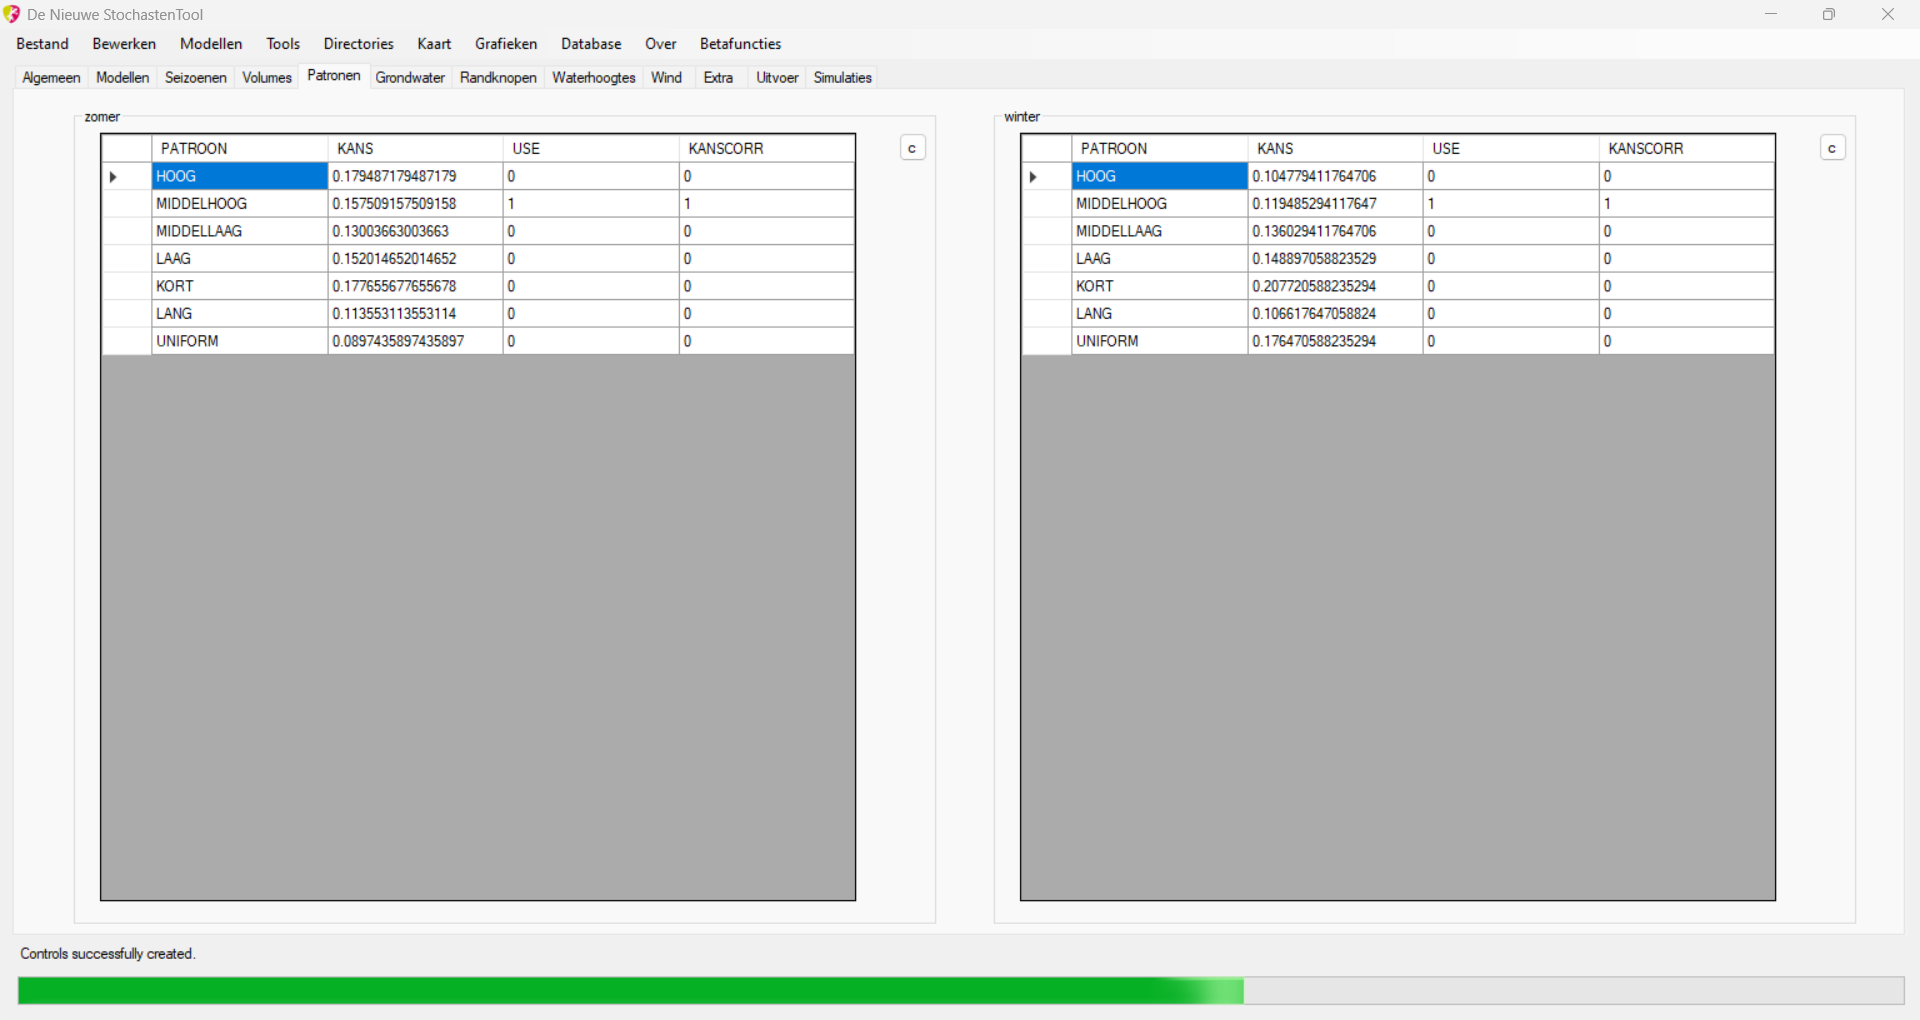Open the Tools menu

pyautogui.click(x=283, y=44)
